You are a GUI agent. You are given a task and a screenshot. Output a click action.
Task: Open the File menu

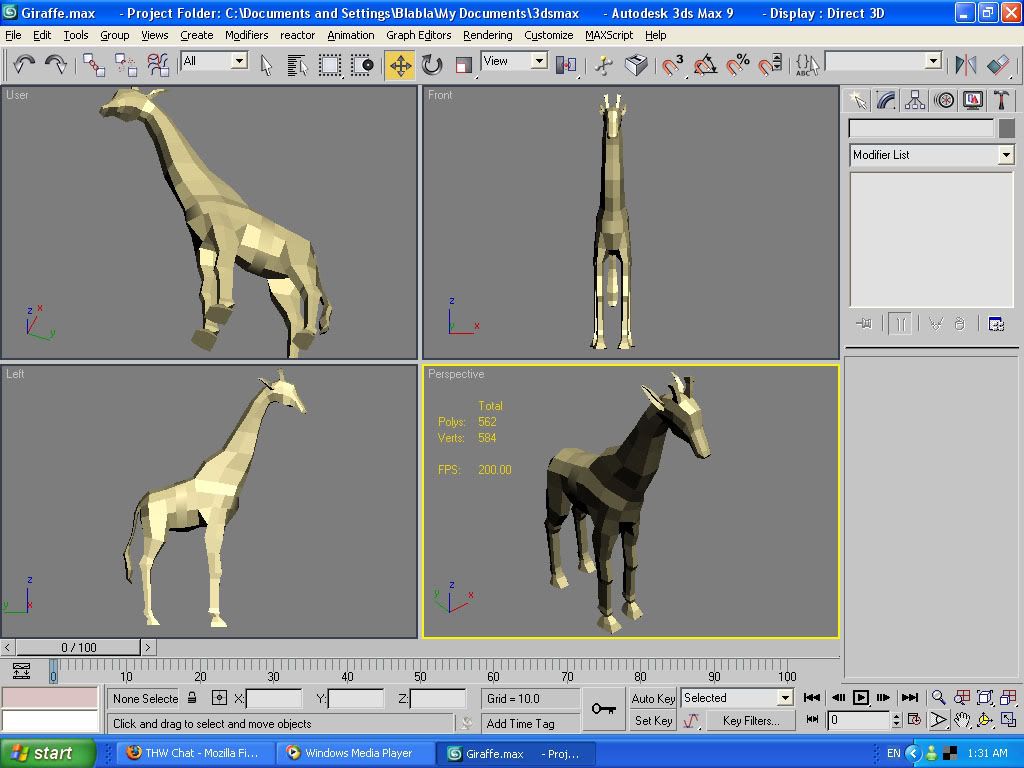13,35
